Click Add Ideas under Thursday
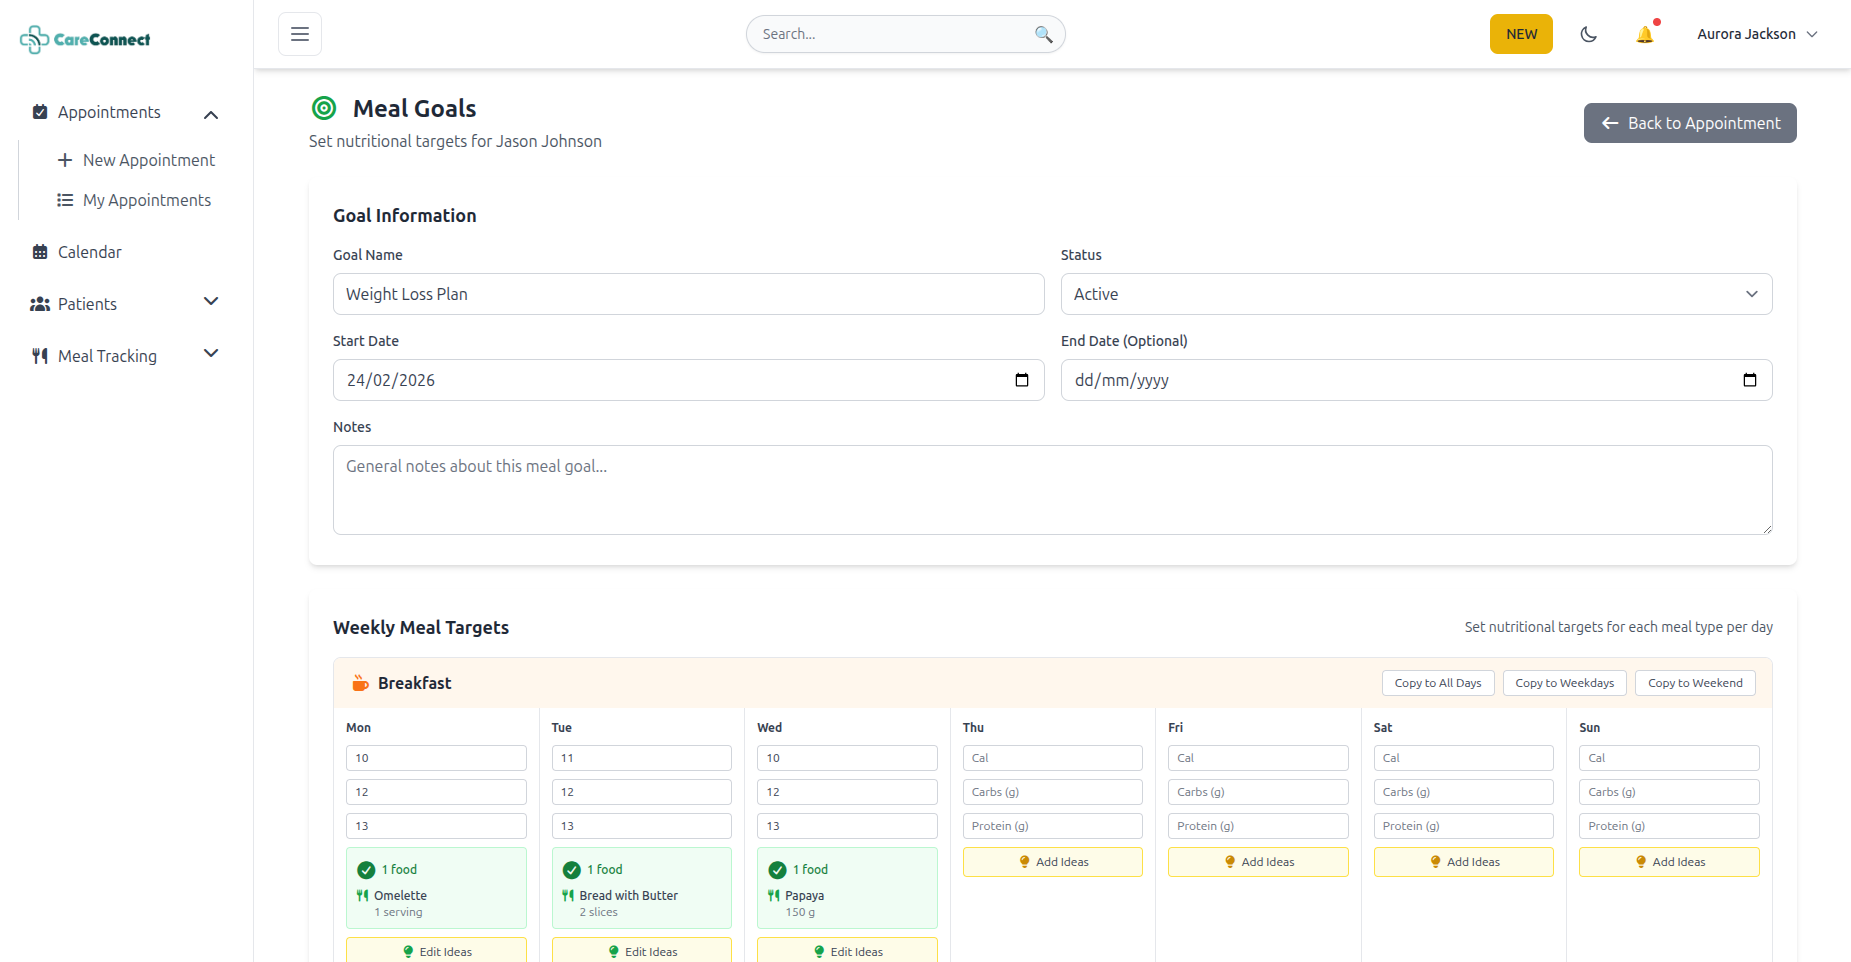This screenshot has height=962, width=1851. tap(1052, 862)
